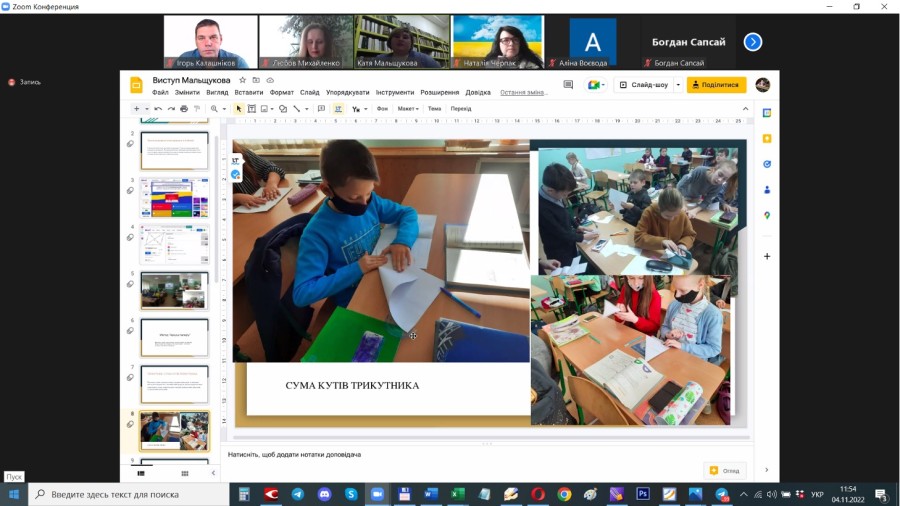Viewport: 900px width, 506px height.
Task: Open the Розширення menu
Action: [440, 92]
